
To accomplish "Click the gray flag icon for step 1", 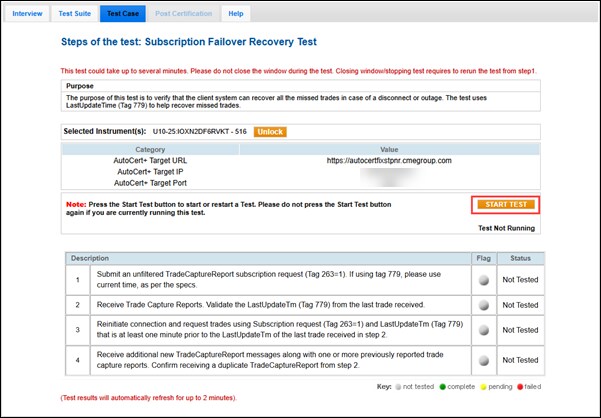I will click(x=482, y=281).
